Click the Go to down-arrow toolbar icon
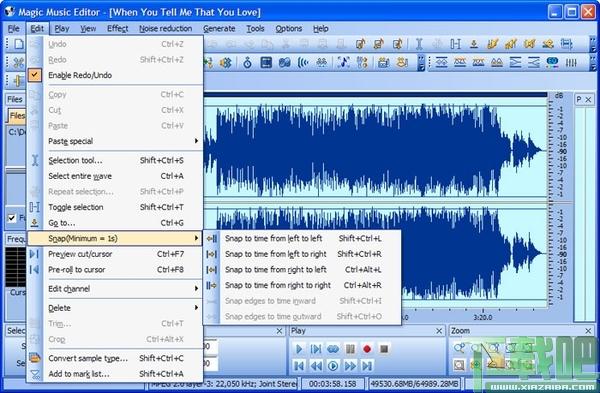The height and width of the screenshot is (393, 600). pyautogui.click(x=474, y=44)
